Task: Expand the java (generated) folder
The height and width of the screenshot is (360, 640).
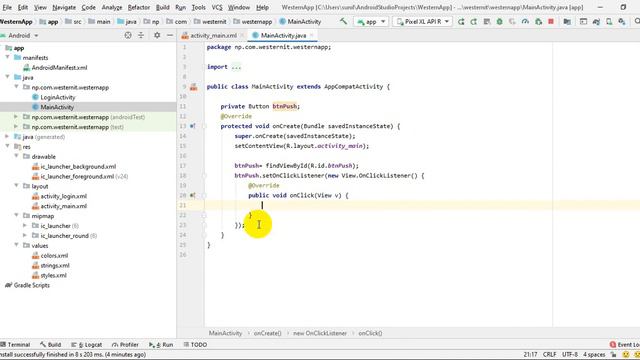Action: 7,137
